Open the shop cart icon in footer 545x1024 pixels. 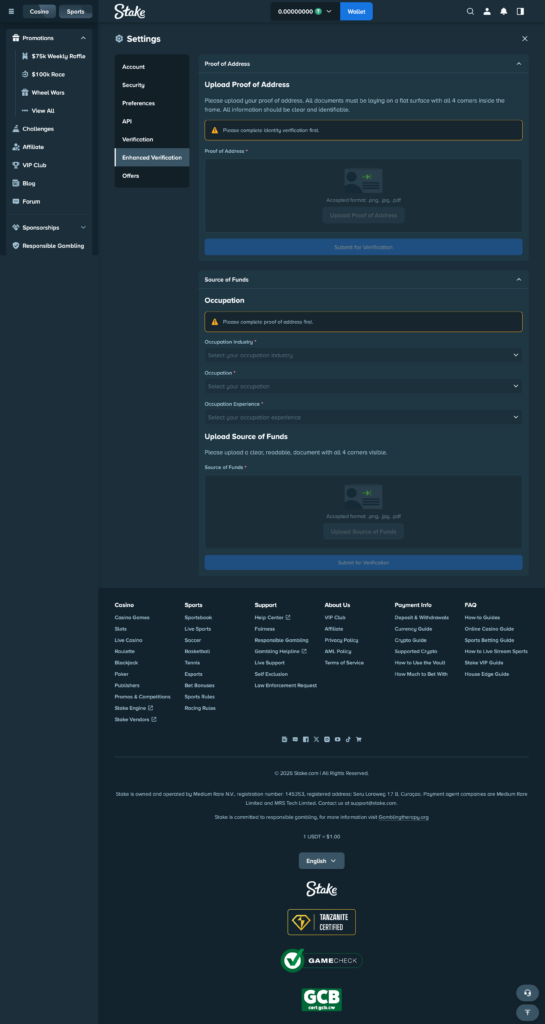pyautogui.click(x=358, y=739)
